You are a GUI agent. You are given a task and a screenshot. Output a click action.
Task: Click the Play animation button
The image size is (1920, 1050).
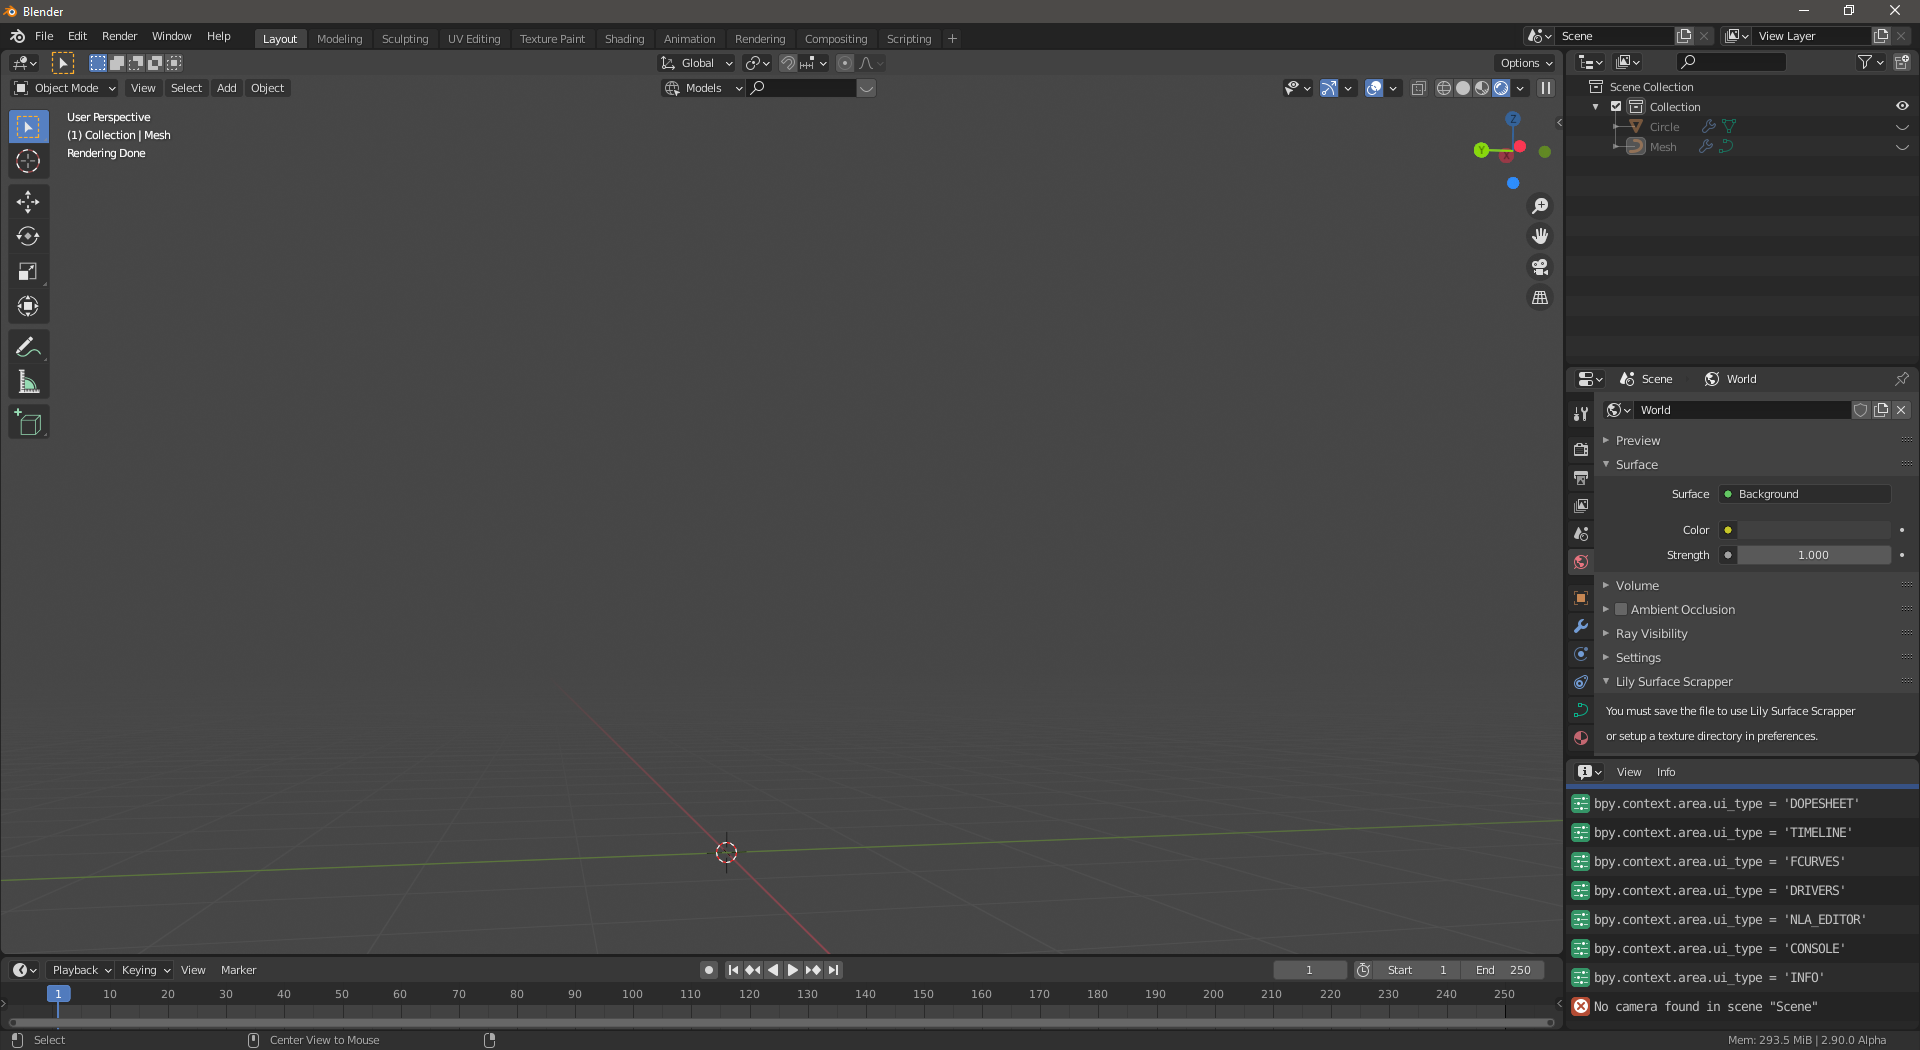[793, 970]
